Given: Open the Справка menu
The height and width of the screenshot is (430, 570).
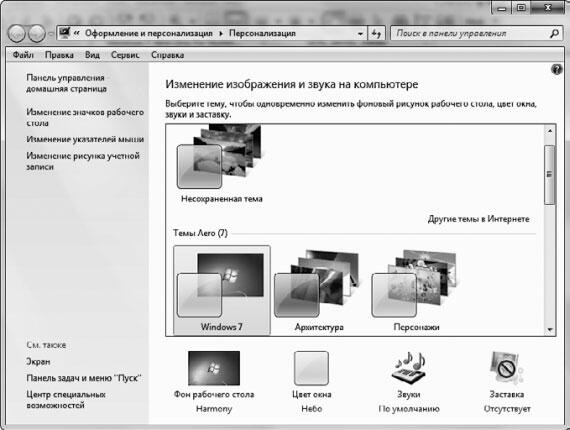Looking at the screenshot, I should 168,55.
